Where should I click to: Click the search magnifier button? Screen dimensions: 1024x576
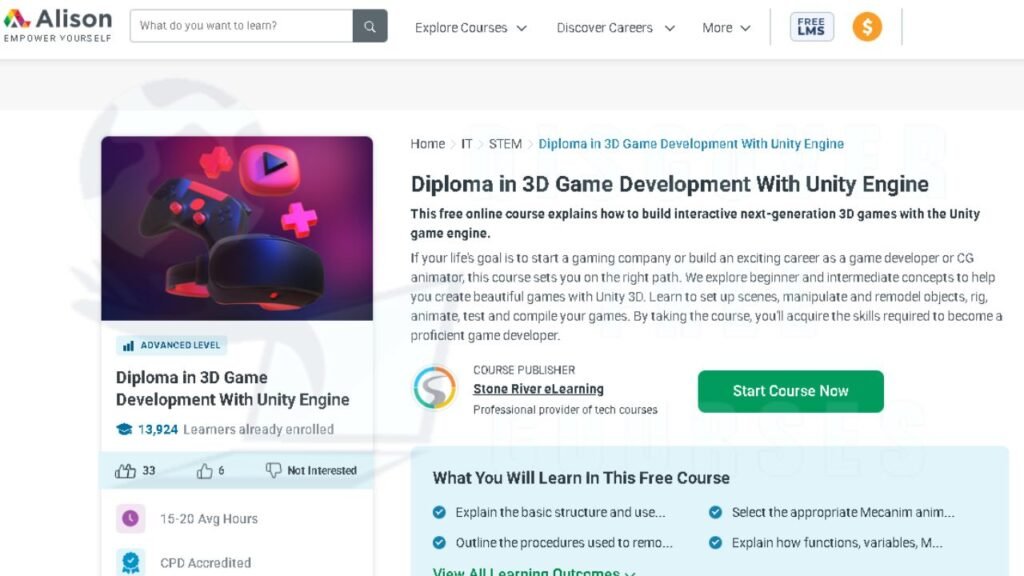(370, 26)
